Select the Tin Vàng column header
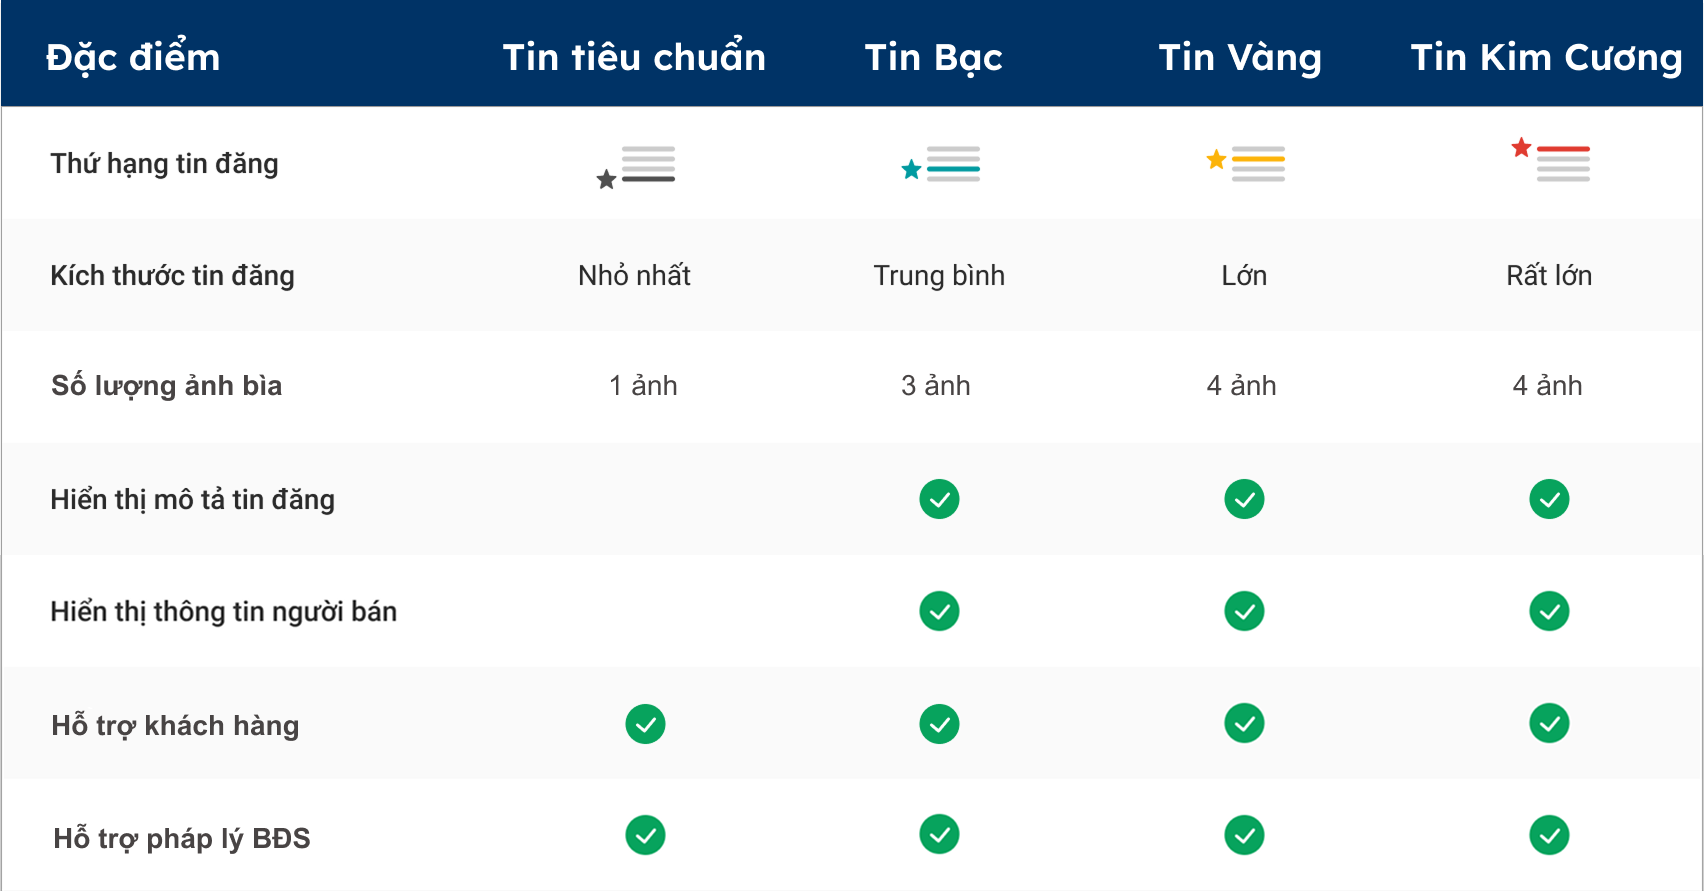 click(1240, 57)
